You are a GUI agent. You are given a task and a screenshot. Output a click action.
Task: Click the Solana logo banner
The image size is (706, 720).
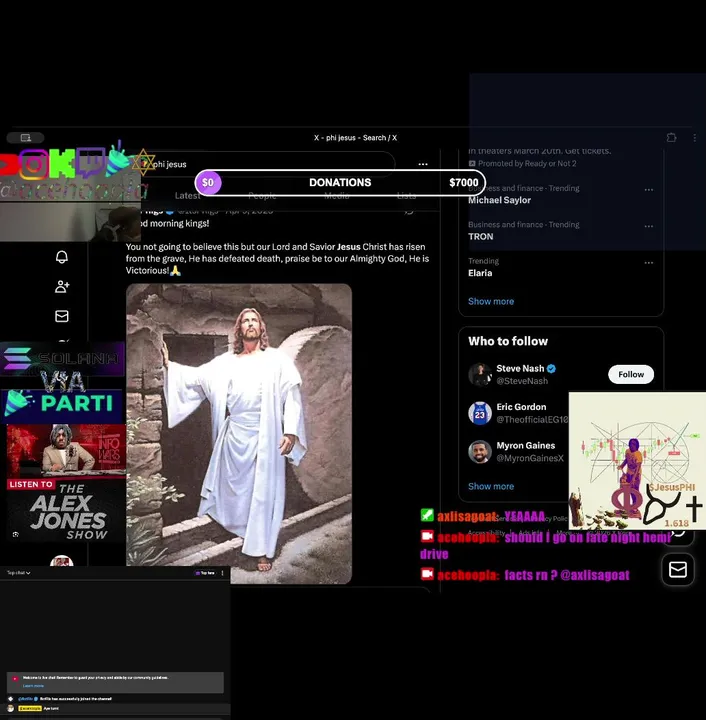point(62,359)
